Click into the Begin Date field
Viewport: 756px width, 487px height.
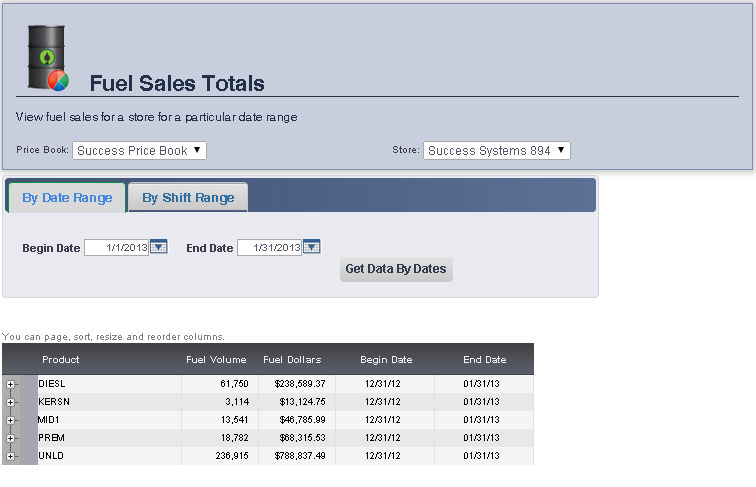(116, 248)
